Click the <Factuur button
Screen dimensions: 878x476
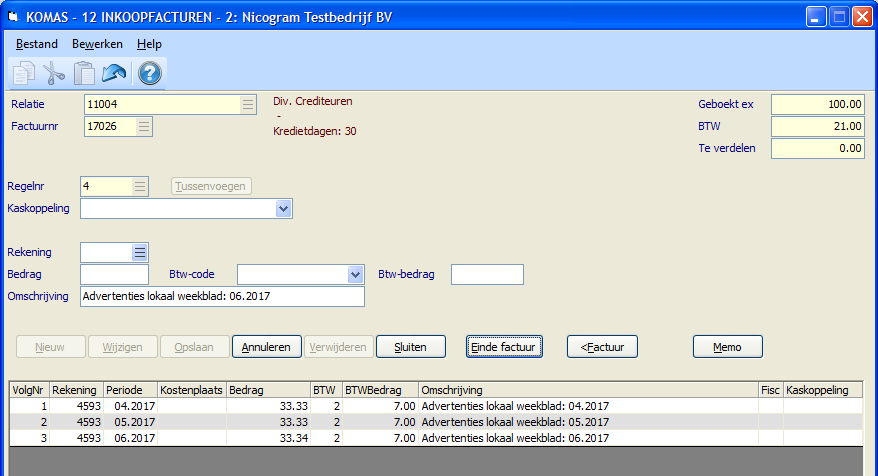[x=602, y=347]
